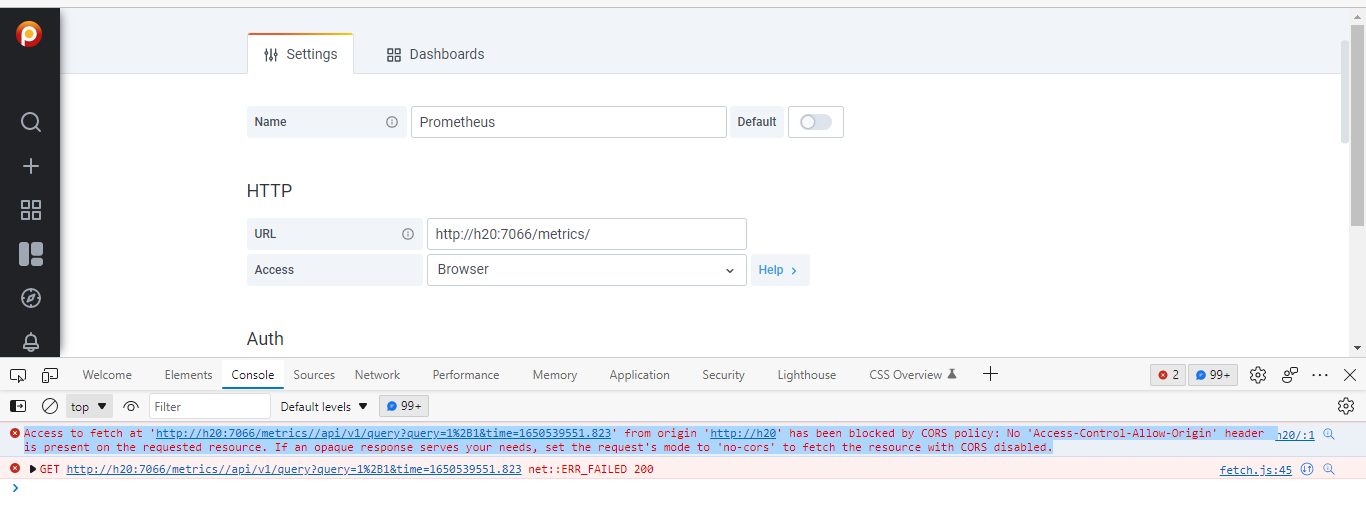Focus the console Filter box

click(210, 406)
